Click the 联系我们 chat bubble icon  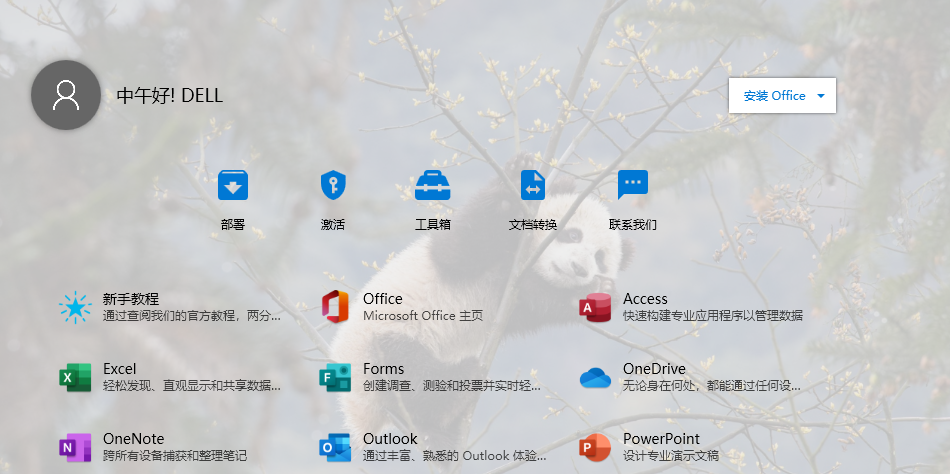tap(633, 185)
